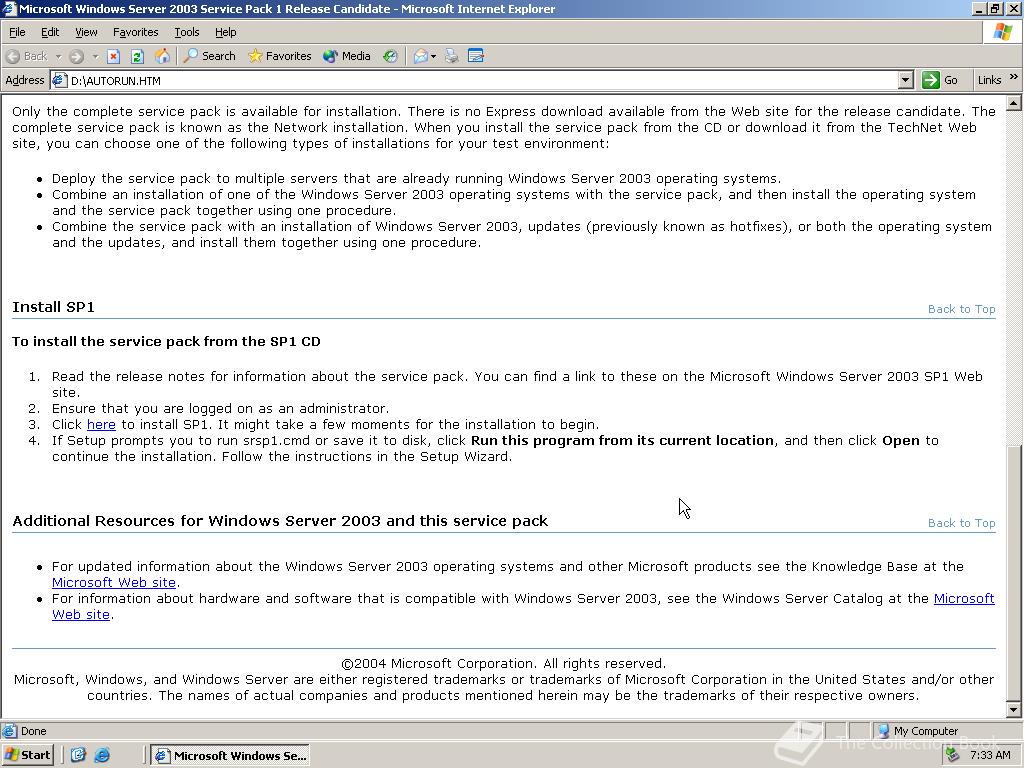Screen dimensions: 1024x768
Task: Click the 7:33 AM clock
Action: coord(990,755)
